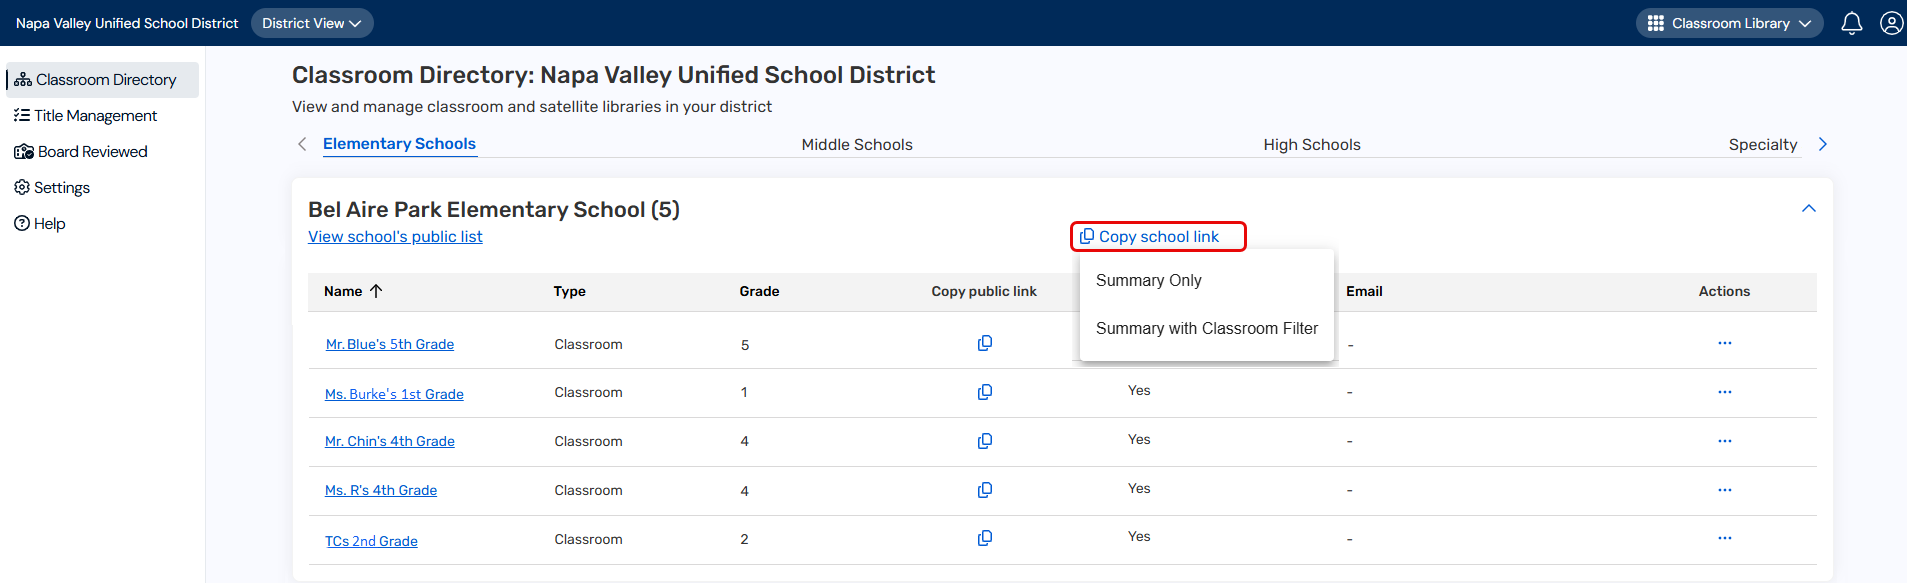Collapse the Bel Aire Park Elementary School section
Image resolution: width=1907 pixels, height=583 pixels.
[x=1808, y=208]
